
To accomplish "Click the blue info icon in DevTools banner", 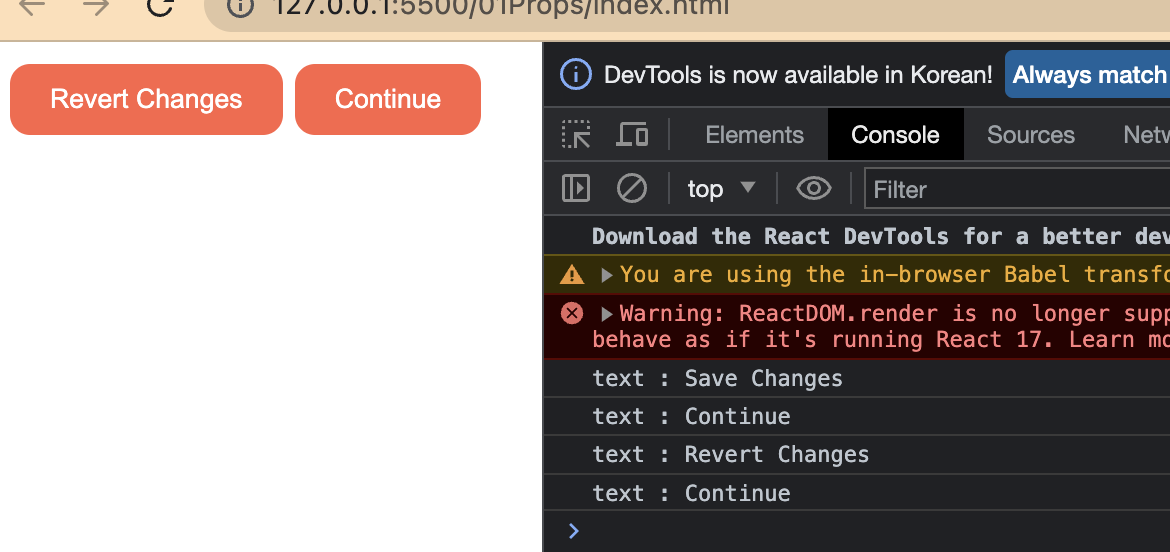I will [575, 75].
